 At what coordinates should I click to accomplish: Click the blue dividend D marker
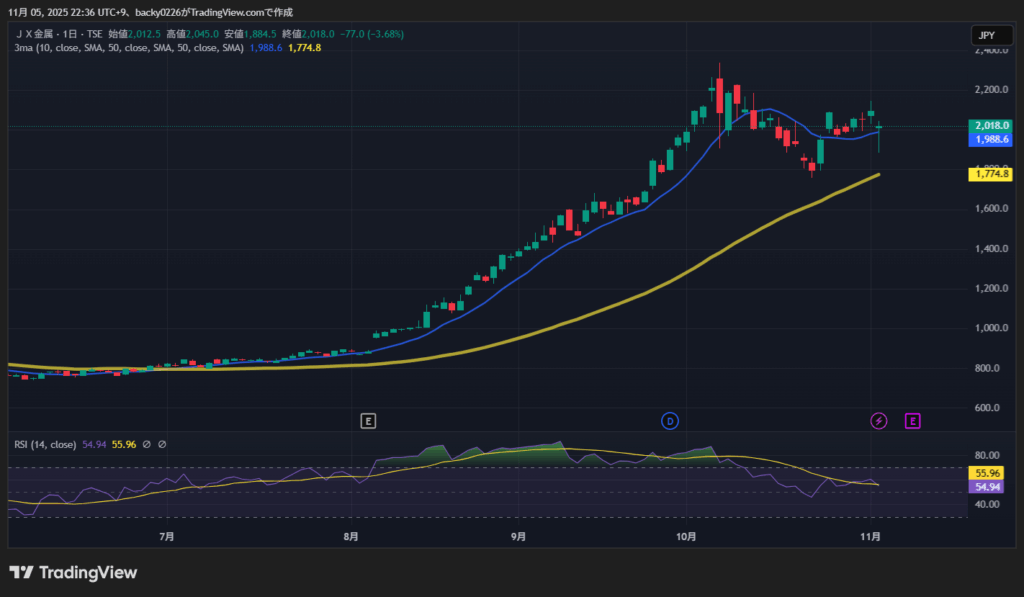(669, 421)
